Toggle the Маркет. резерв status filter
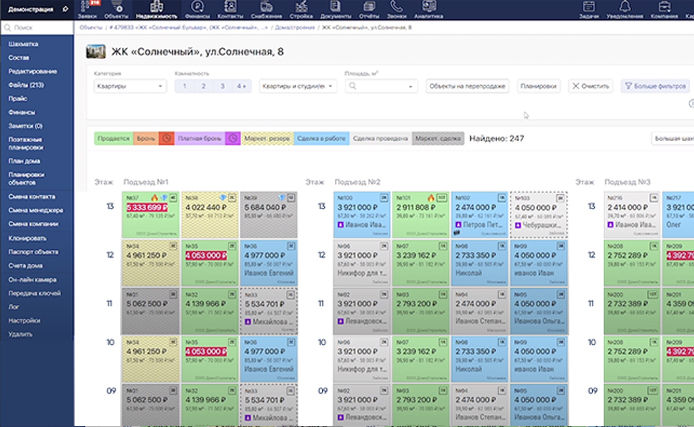694x427 pixels. point(267,138)
